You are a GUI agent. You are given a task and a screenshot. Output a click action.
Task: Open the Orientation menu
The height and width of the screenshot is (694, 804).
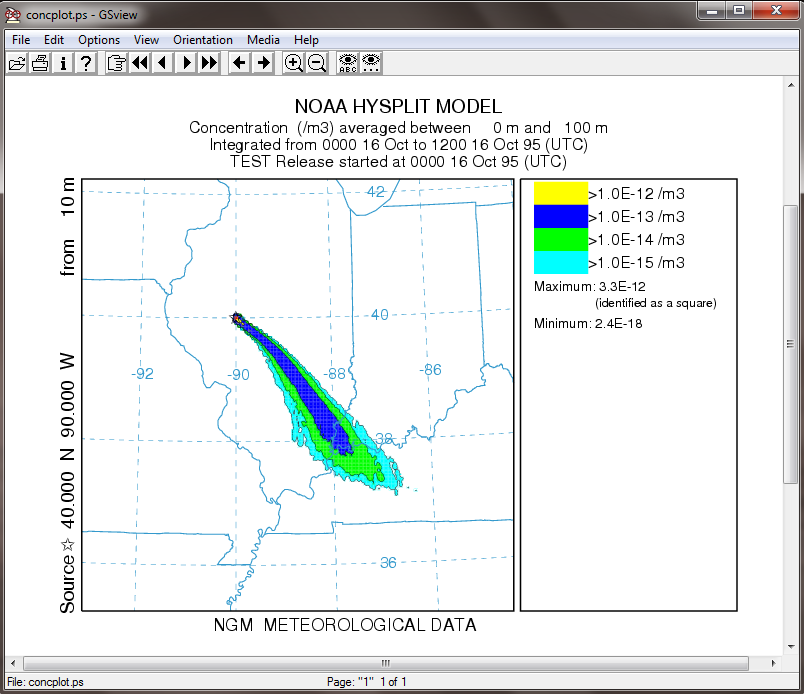click(x=203, y=40)
